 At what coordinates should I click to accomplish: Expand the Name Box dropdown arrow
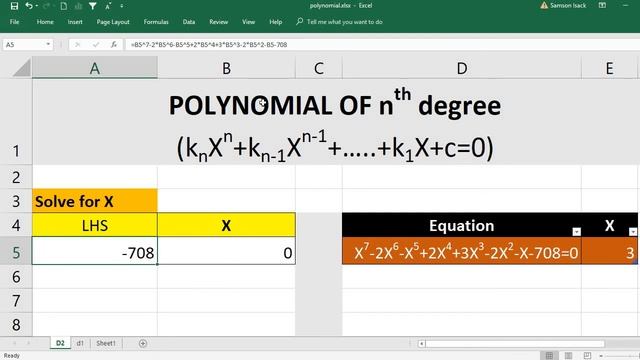pyautogui.click(x=48, y=44)
